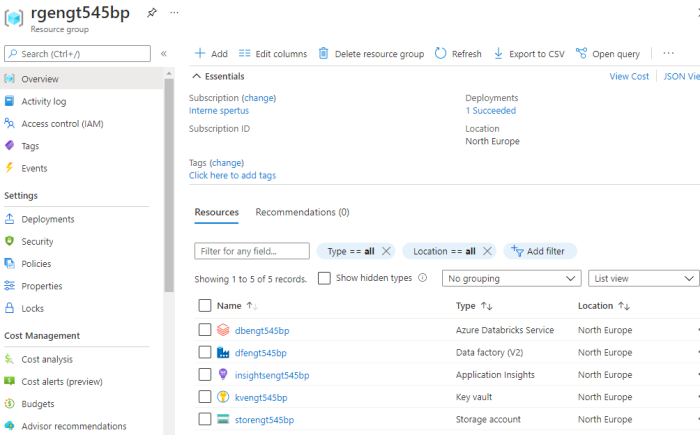The image size is (700, 435).
Task: Click the Policies icon
Action: click(x=9, y=264)
